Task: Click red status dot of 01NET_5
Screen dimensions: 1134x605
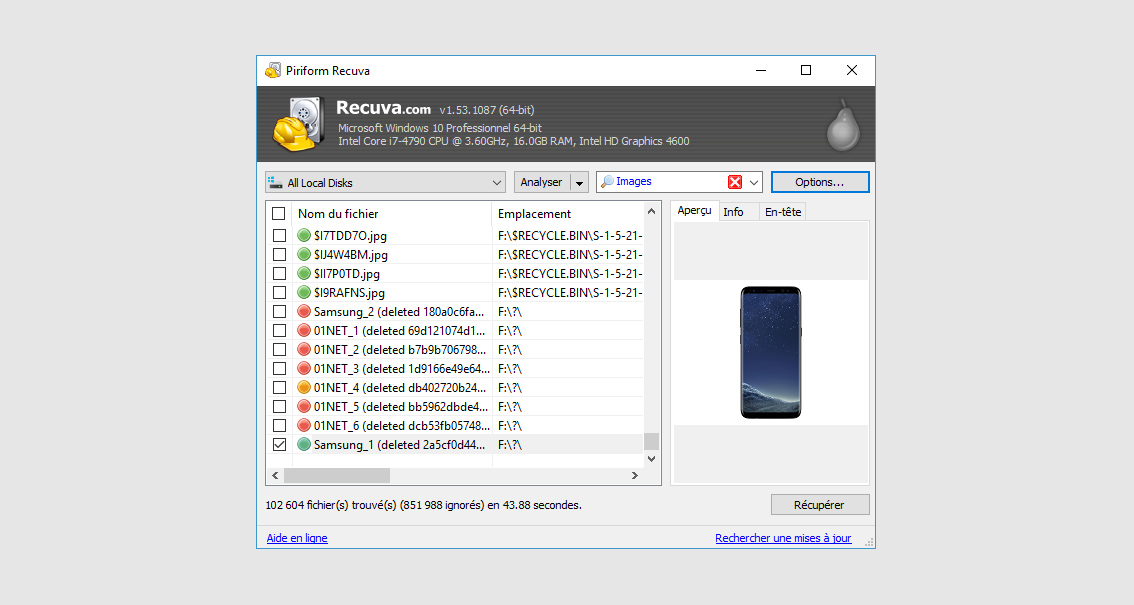Action: point(304,406)
